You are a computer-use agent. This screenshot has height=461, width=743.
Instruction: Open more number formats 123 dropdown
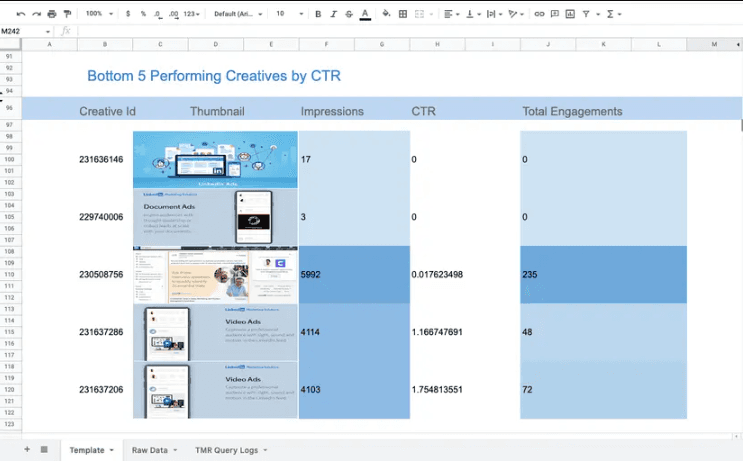click(x=191, y=14)
